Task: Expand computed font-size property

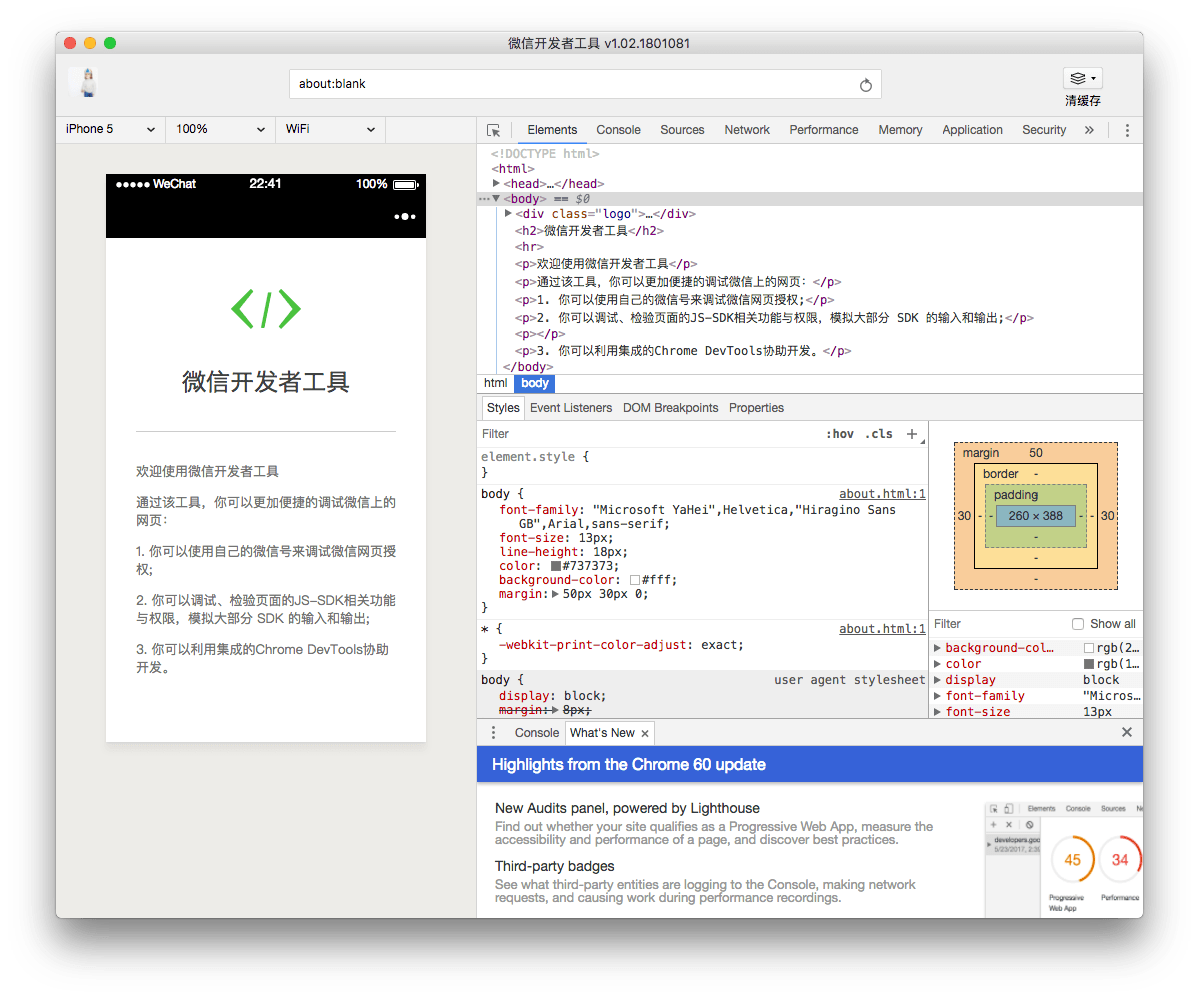Action: (937, 712)
